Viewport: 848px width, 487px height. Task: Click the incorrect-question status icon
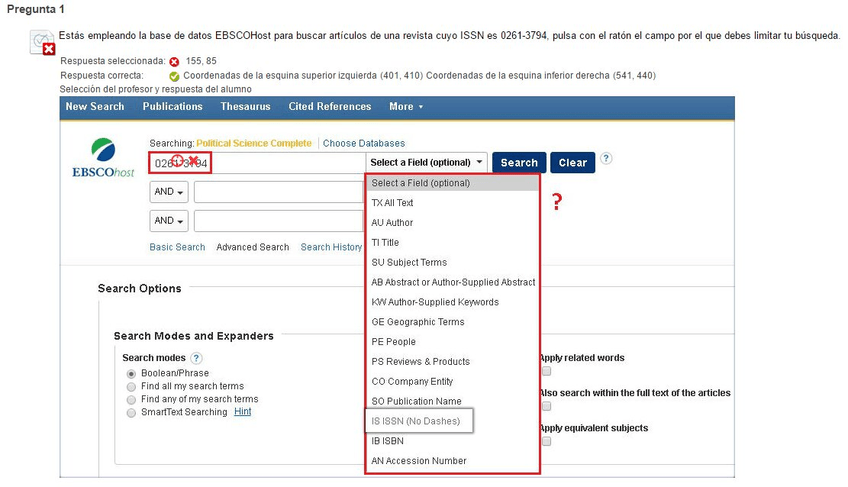[x=42, y=43]
